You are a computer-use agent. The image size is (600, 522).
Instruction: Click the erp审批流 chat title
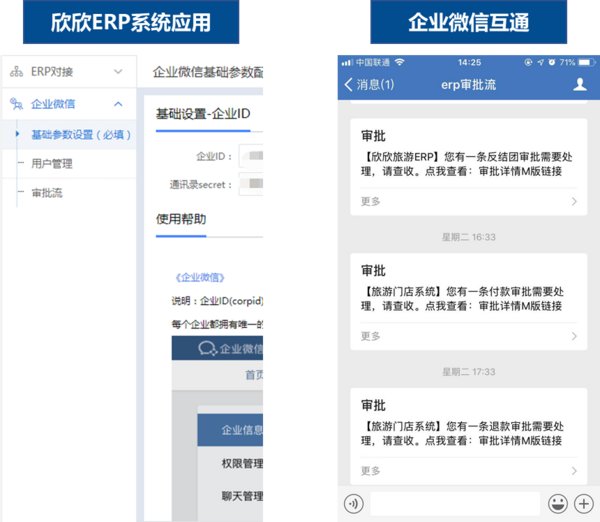point(468,85)
